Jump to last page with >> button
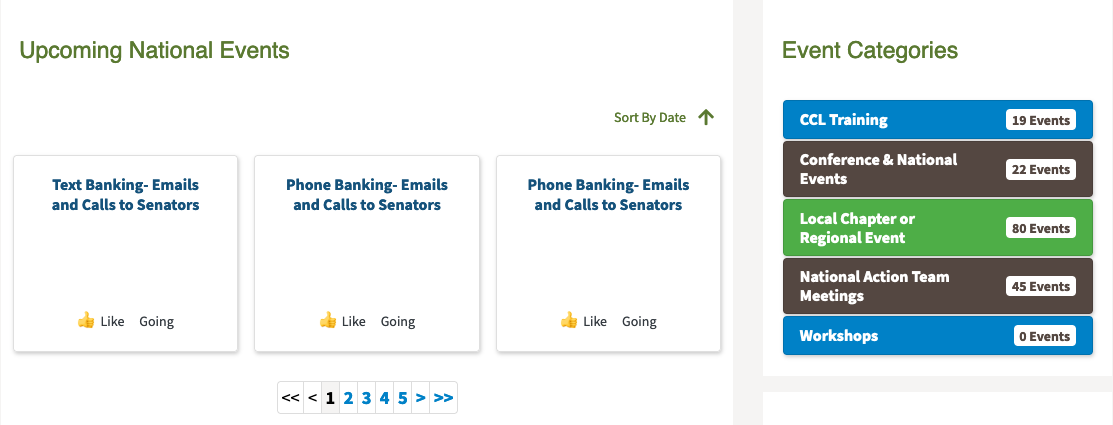Viewport: 1113px width, 425px height. click(x=444, y=398)
